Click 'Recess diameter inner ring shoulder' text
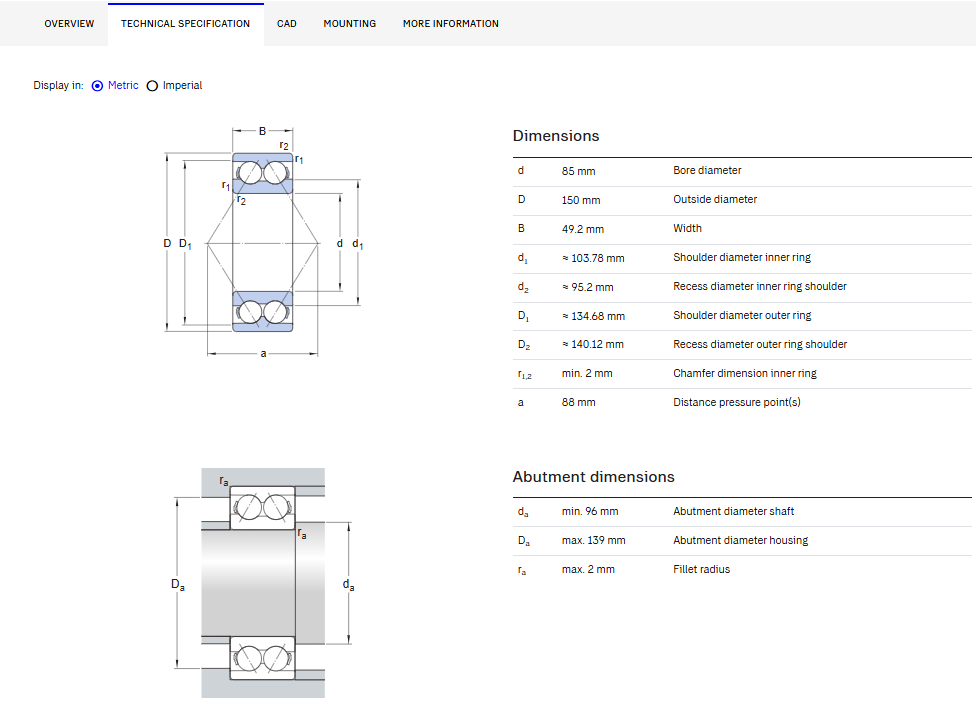 (760, 287)
